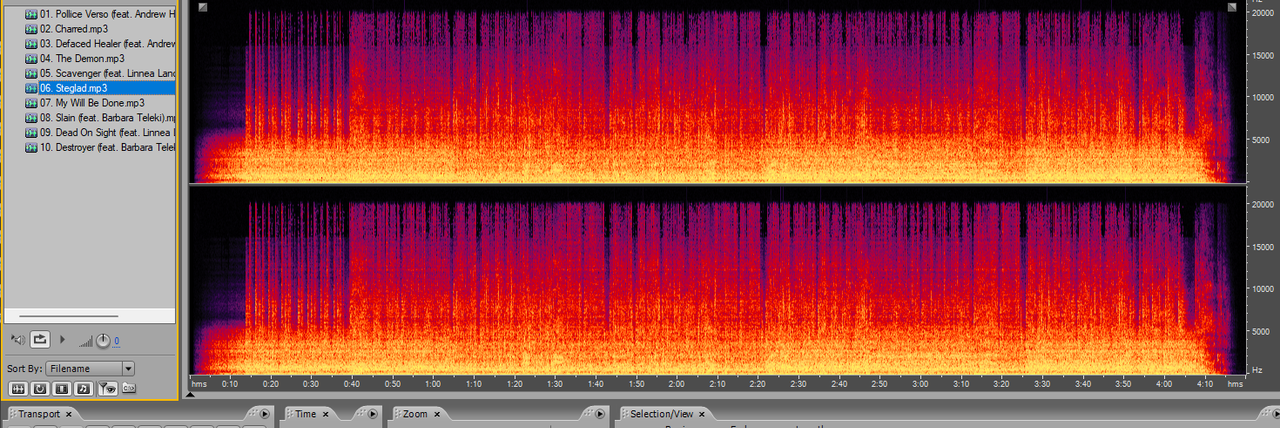The width and height of the screenshot is (1280, 428).
Task: Select 09. Dead On Sight file
Action: (x=107, y=132)
